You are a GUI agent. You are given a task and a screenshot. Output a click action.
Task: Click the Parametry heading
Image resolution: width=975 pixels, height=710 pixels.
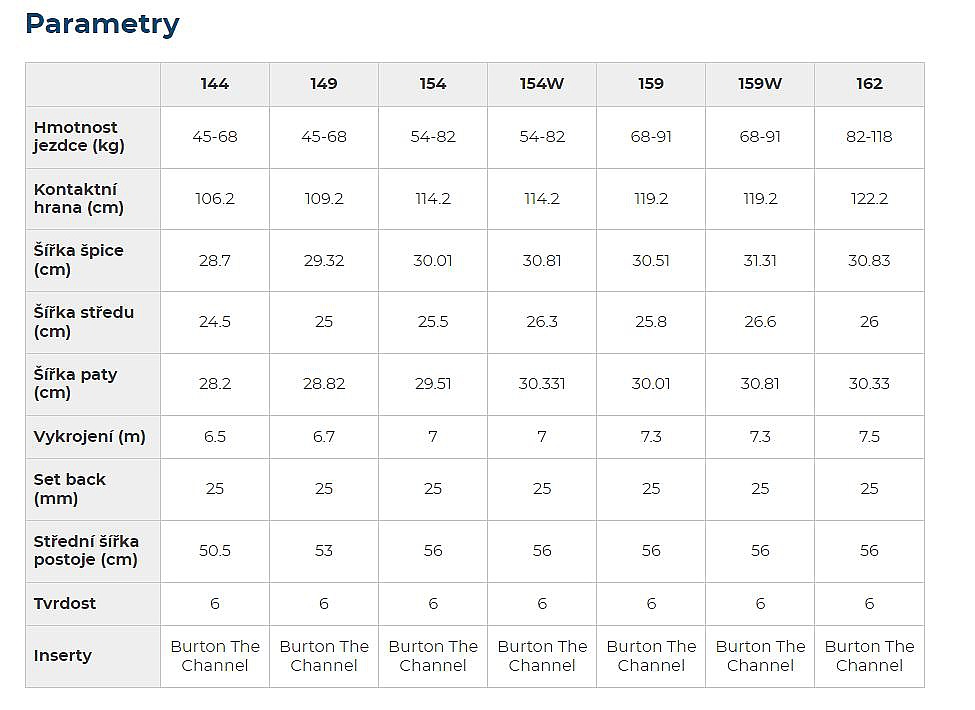102,24
